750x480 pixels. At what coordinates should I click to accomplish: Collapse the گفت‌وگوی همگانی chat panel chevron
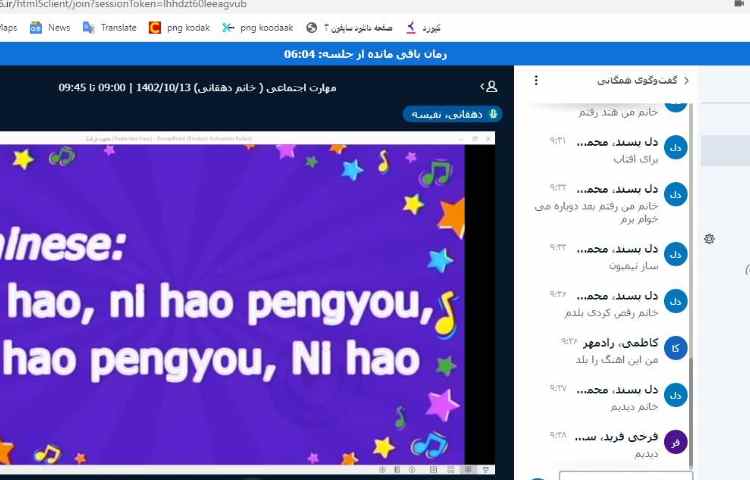686,80
